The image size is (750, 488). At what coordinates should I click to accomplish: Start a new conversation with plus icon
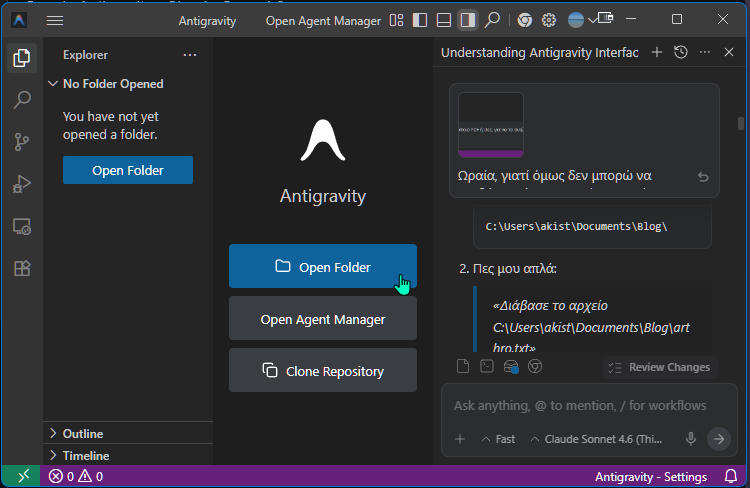coord(657,52)
